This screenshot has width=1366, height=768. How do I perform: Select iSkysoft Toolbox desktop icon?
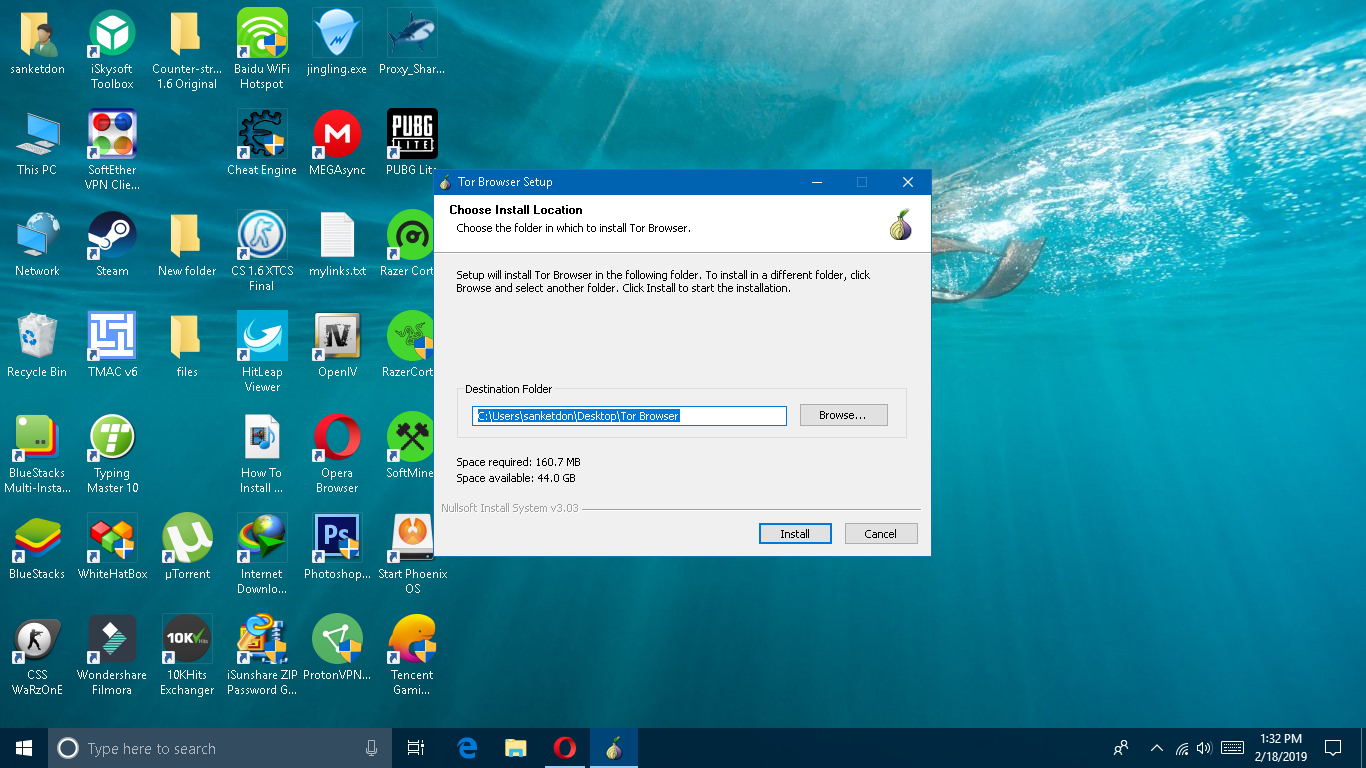(x=112, y=35)
